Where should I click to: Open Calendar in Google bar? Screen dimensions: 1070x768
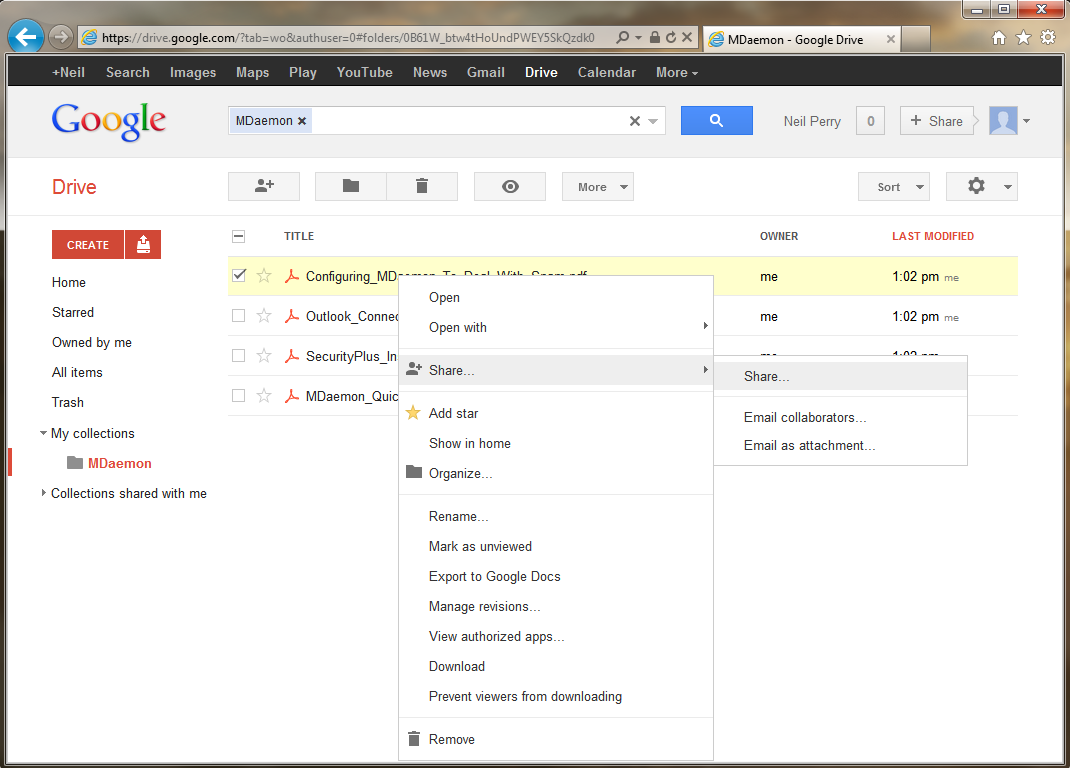click(x=607, y=72)
